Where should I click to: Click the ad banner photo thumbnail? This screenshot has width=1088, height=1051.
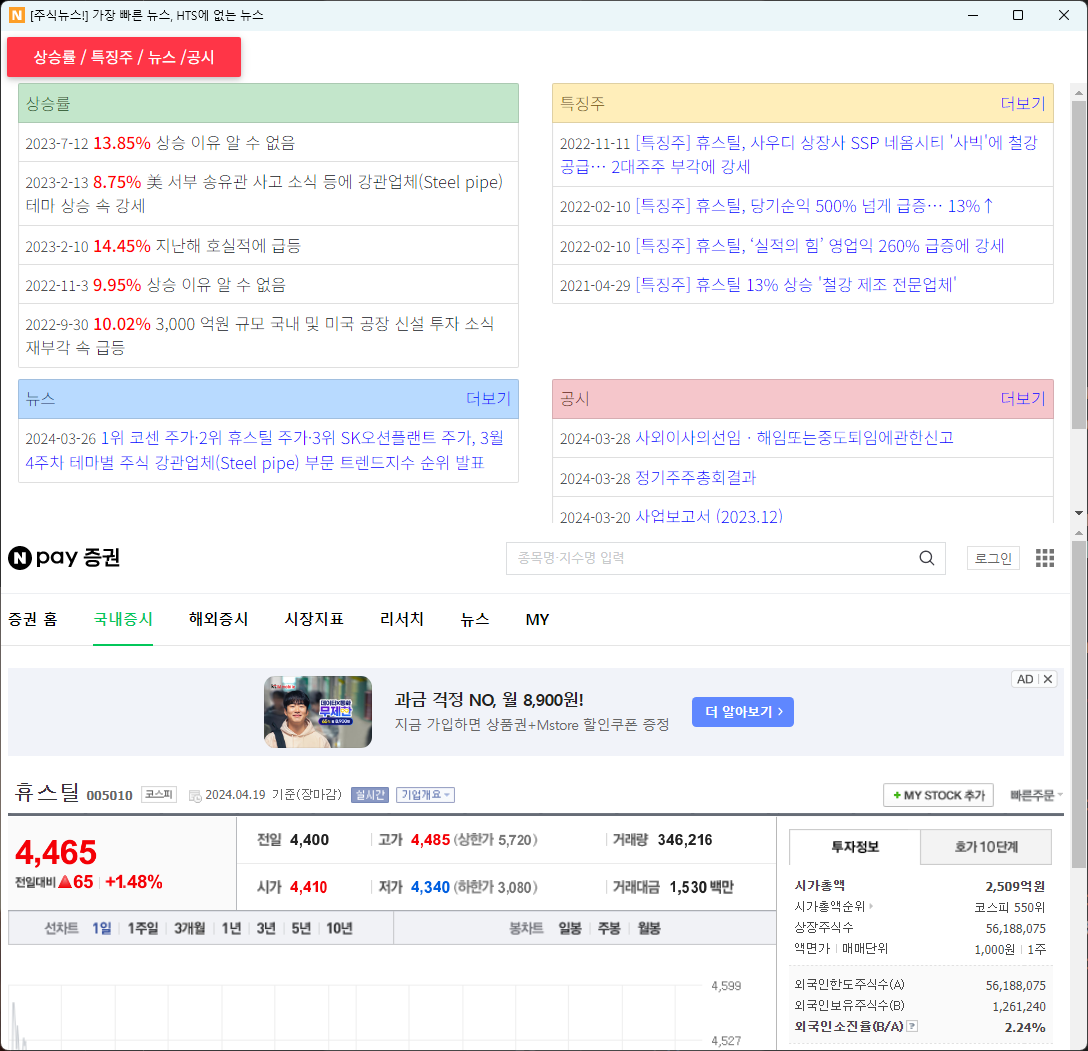tap(318, 712)
